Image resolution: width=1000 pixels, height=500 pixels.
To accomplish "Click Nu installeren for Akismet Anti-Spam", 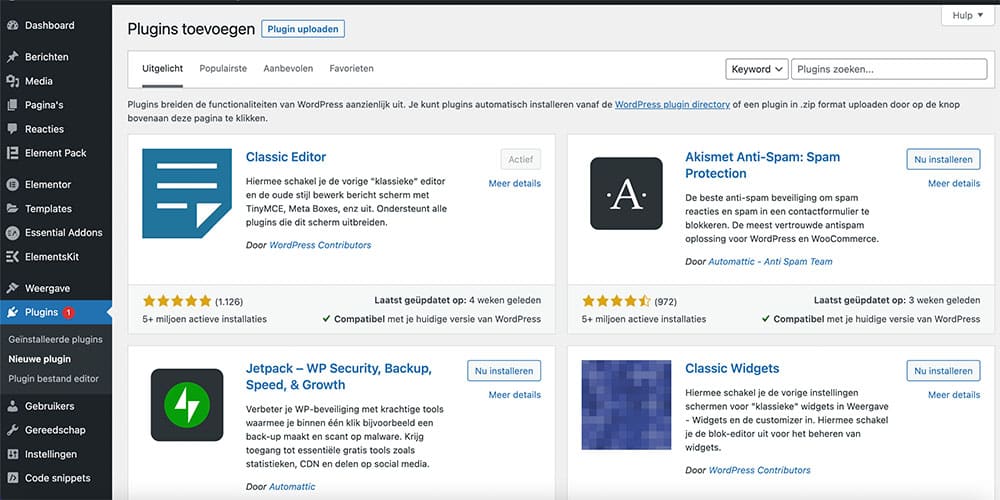I will (943, 159).
